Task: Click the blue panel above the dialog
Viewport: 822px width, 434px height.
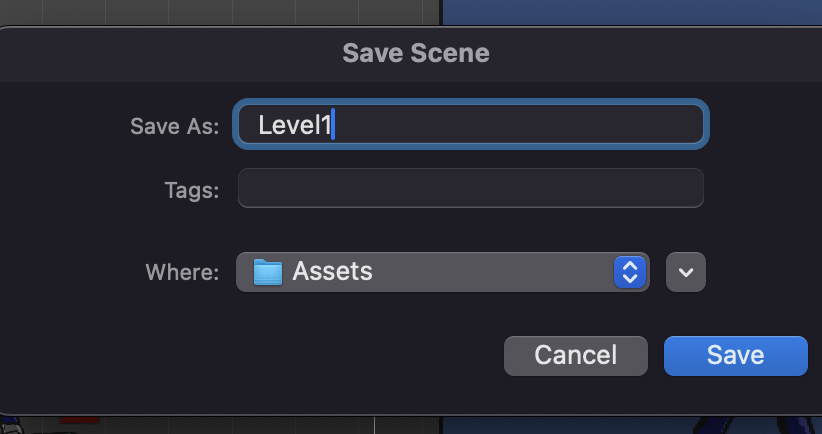Action: 630,12
